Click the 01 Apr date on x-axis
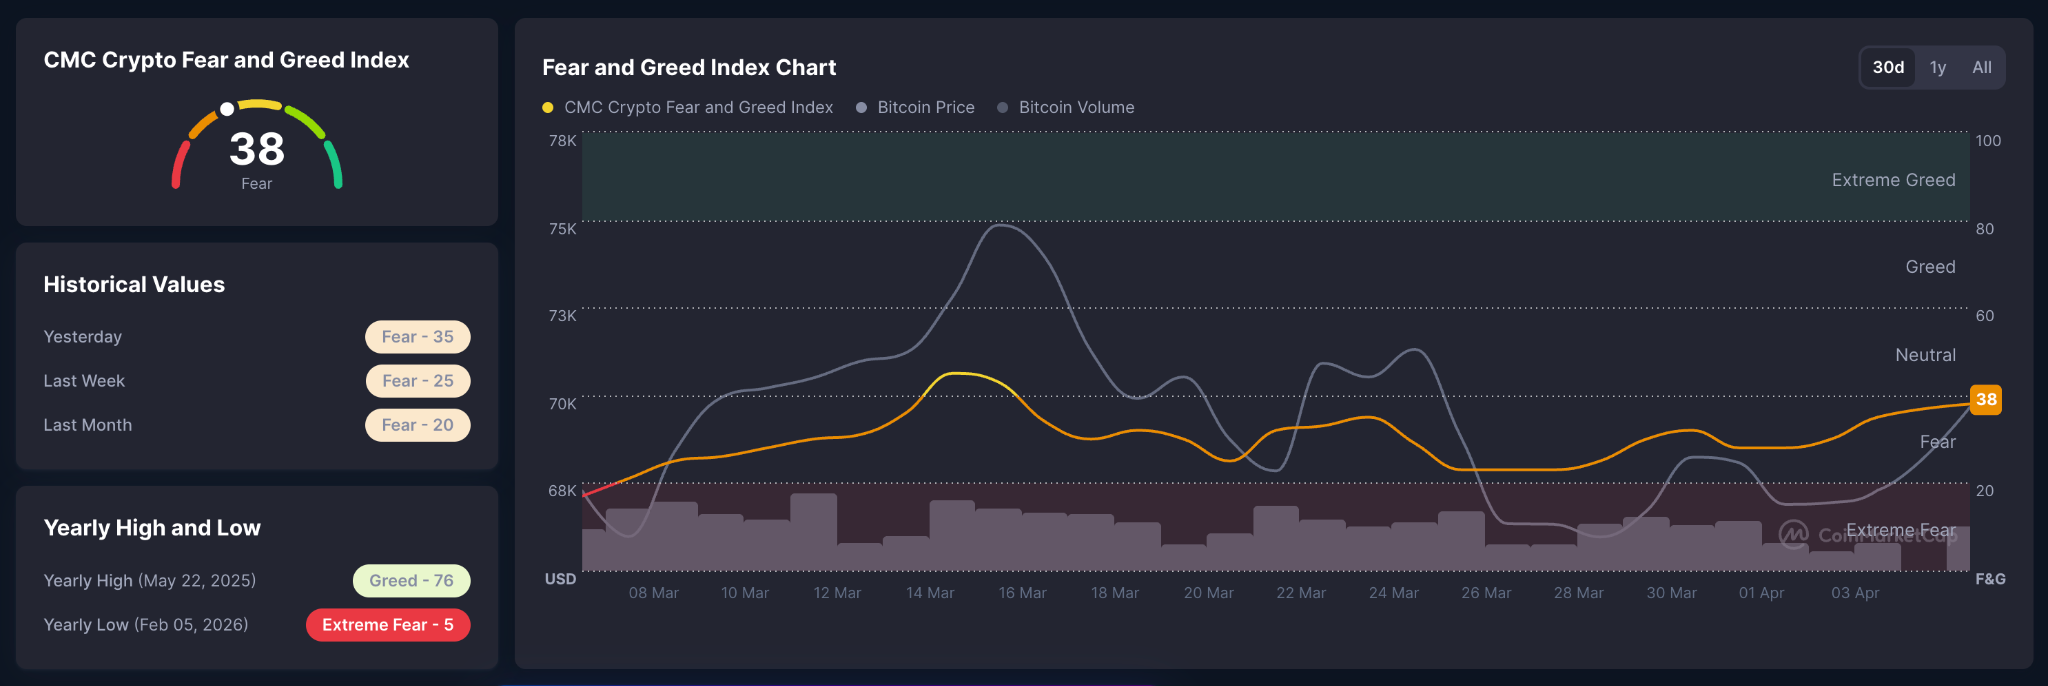Screen dimensions: 2048x686 point(1761,593)
